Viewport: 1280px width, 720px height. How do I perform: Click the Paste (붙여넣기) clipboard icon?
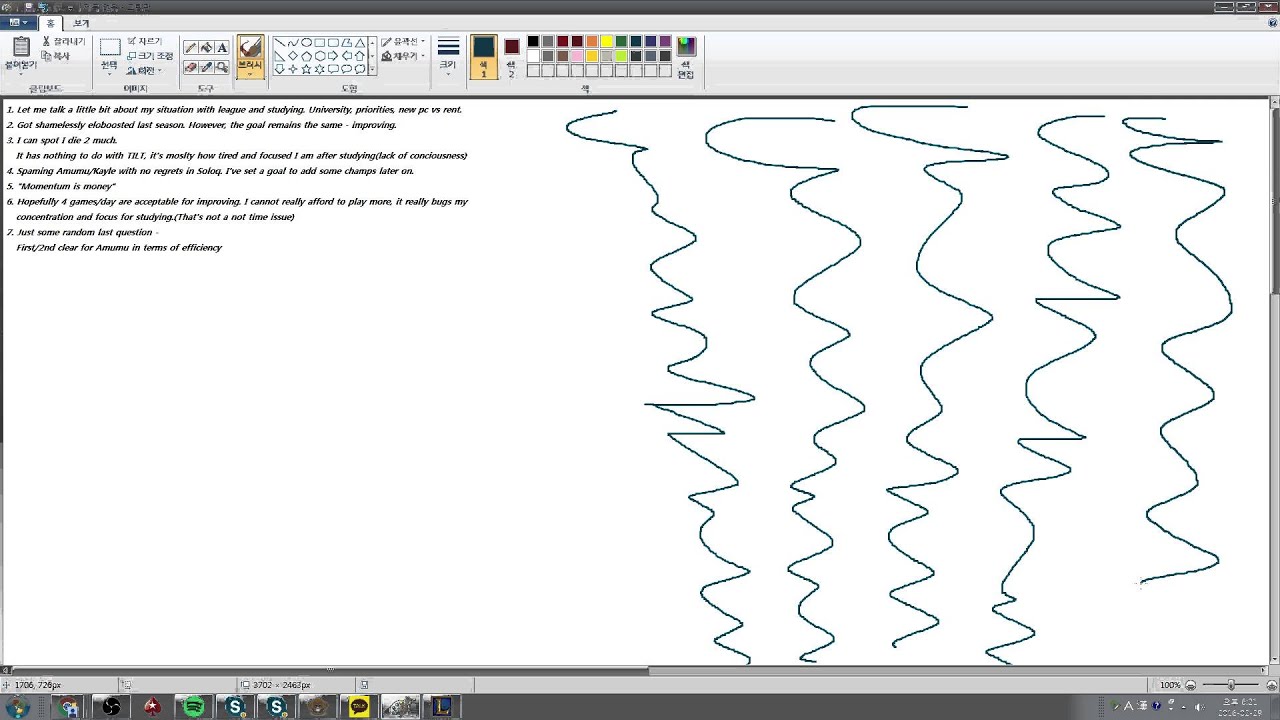click(20, 47)
